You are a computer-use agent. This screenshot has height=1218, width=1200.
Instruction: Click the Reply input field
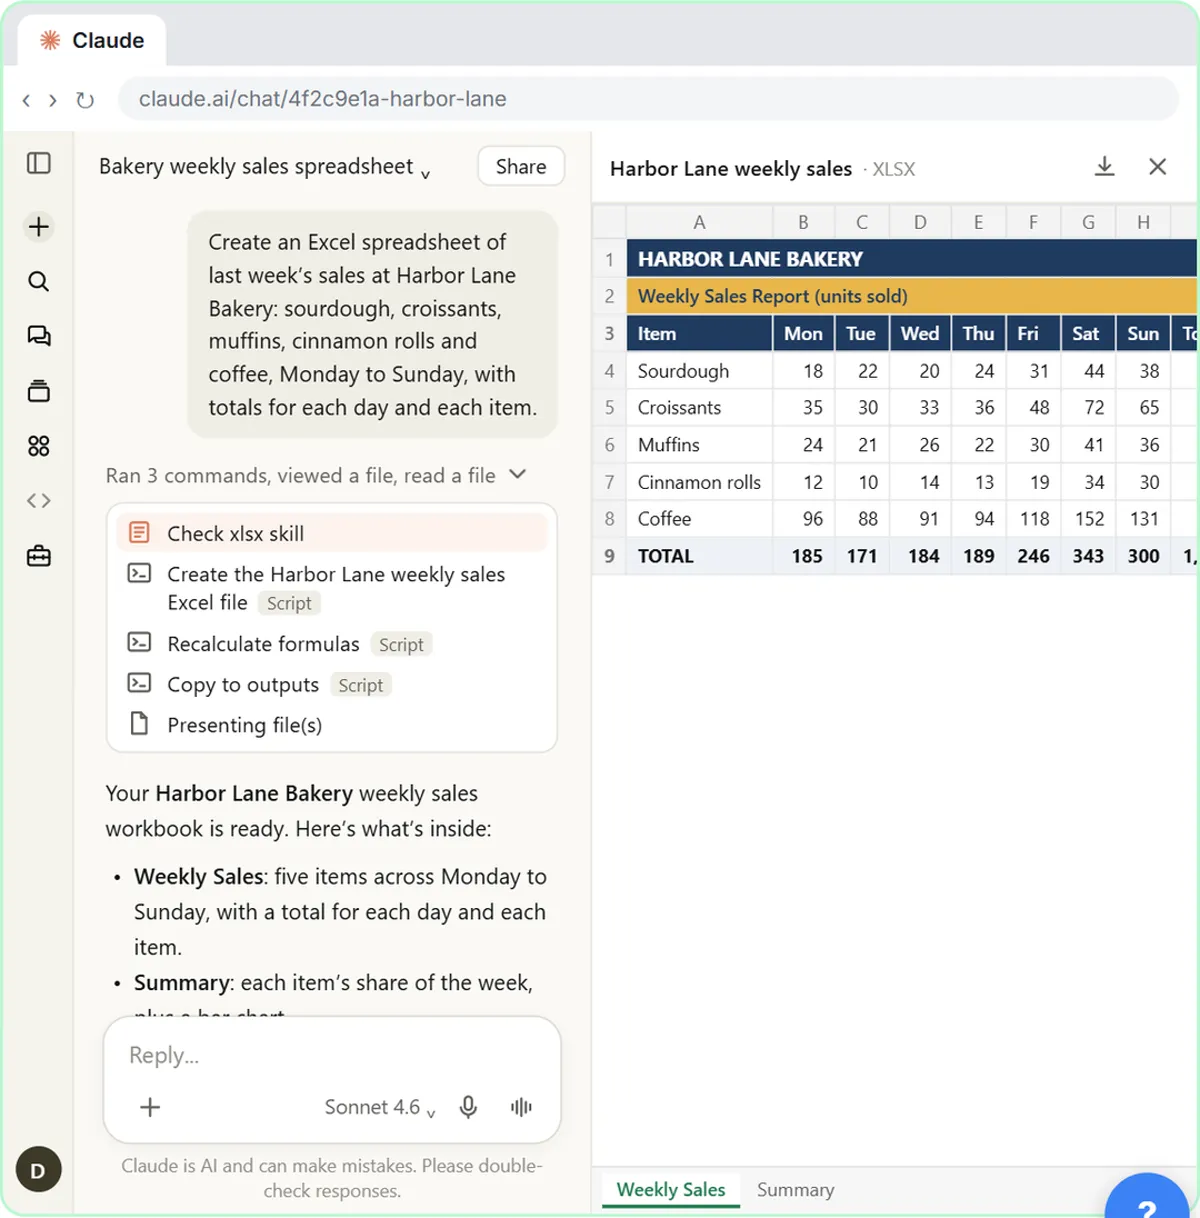coord(332,1055)
